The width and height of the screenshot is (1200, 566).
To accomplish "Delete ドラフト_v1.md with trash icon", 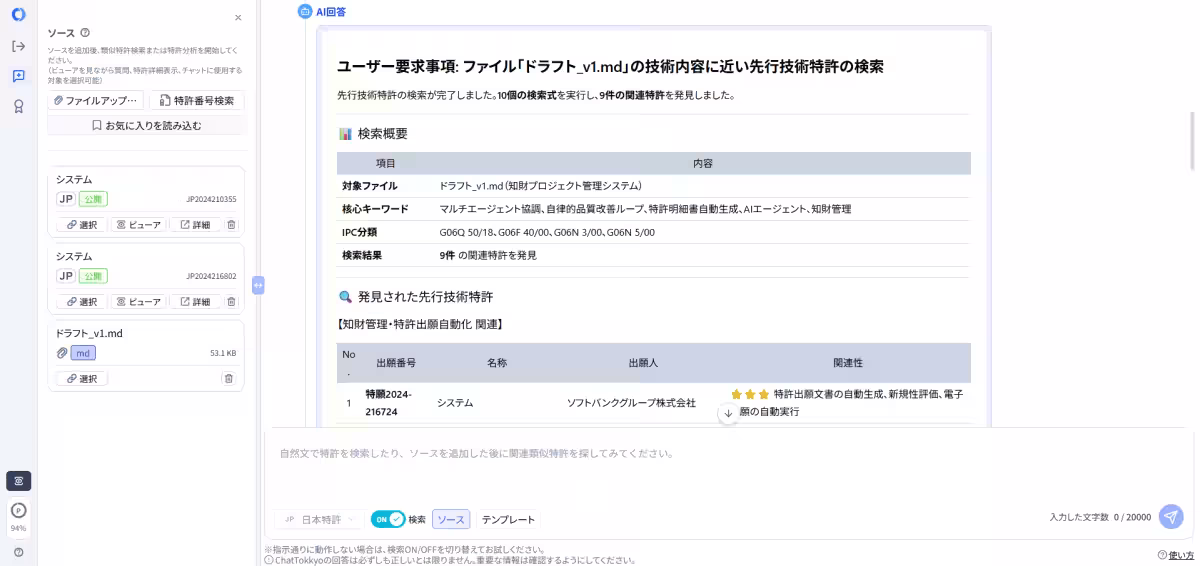I will [229, 379].
